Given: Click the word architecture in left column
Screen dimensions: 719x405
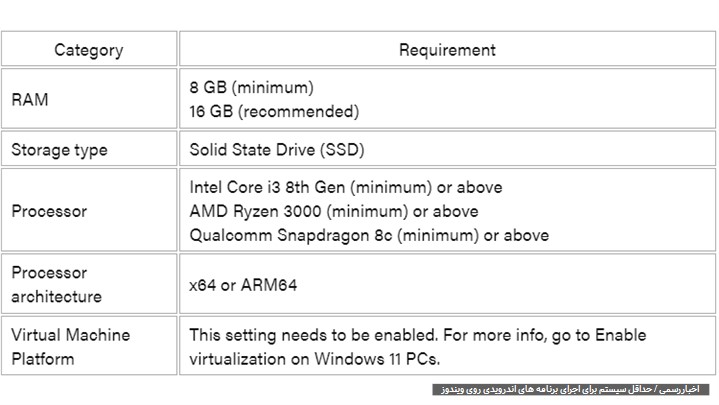Looking at the screenshot, I should pyautogui.click(x=56, y=296).
